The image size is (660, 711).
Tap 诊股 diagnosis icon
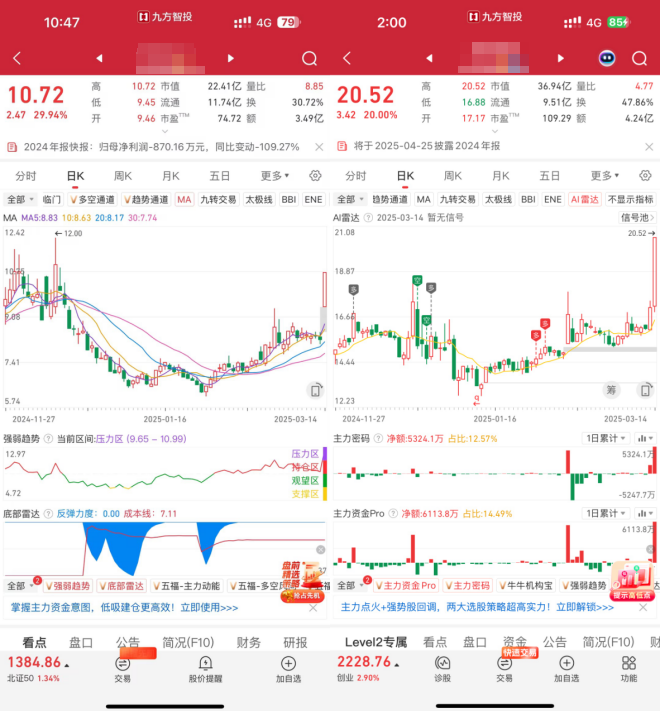(442, 669)
